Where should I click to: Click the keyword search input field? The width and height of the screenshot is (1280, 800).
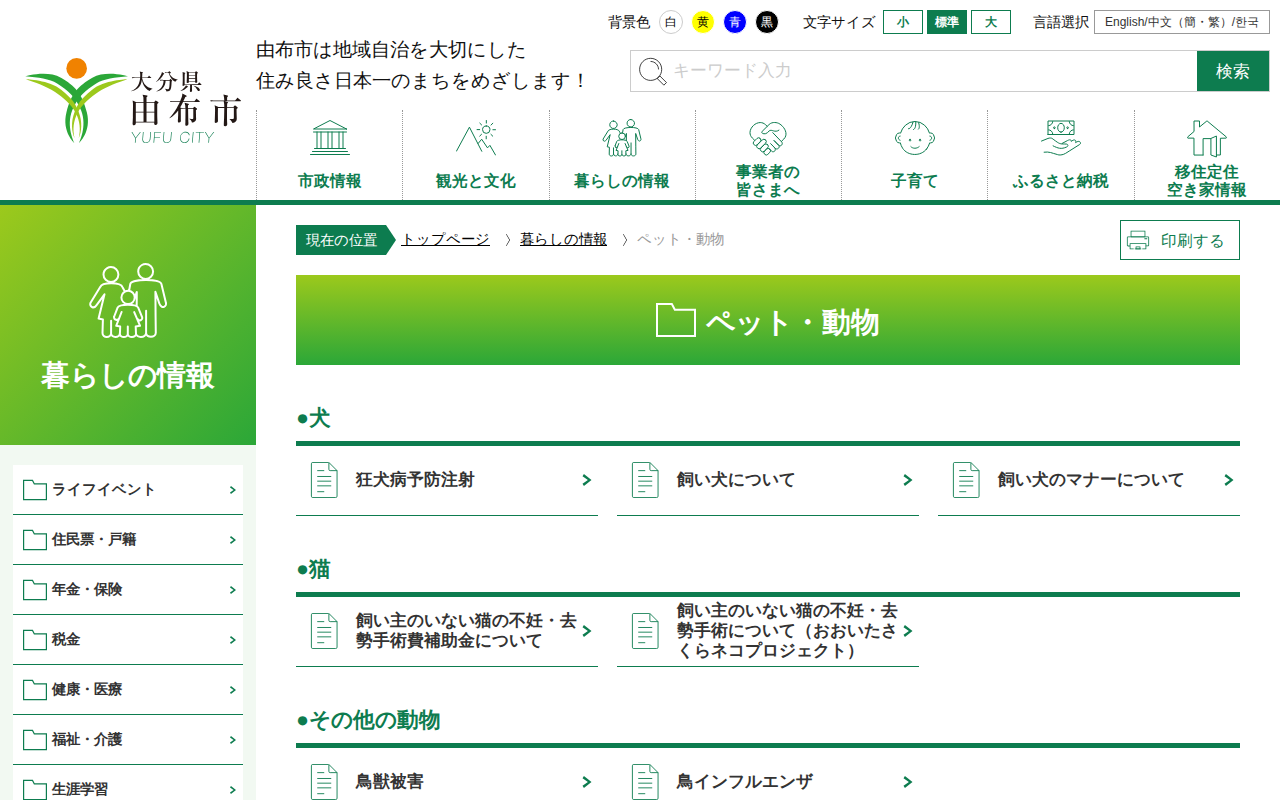913,71
